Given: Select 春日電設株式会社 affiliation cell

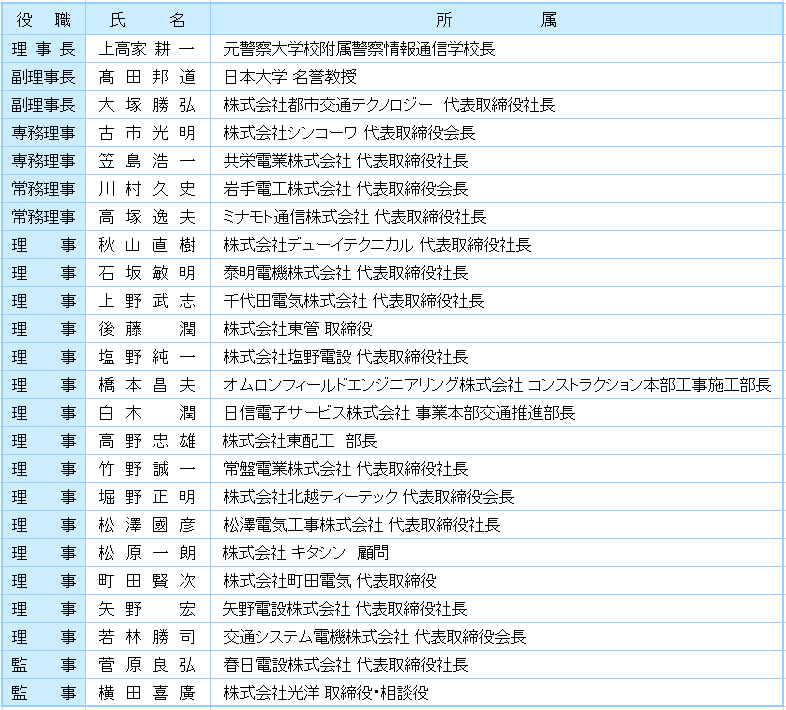Looking at the screenshot, I should click(497, 666).
